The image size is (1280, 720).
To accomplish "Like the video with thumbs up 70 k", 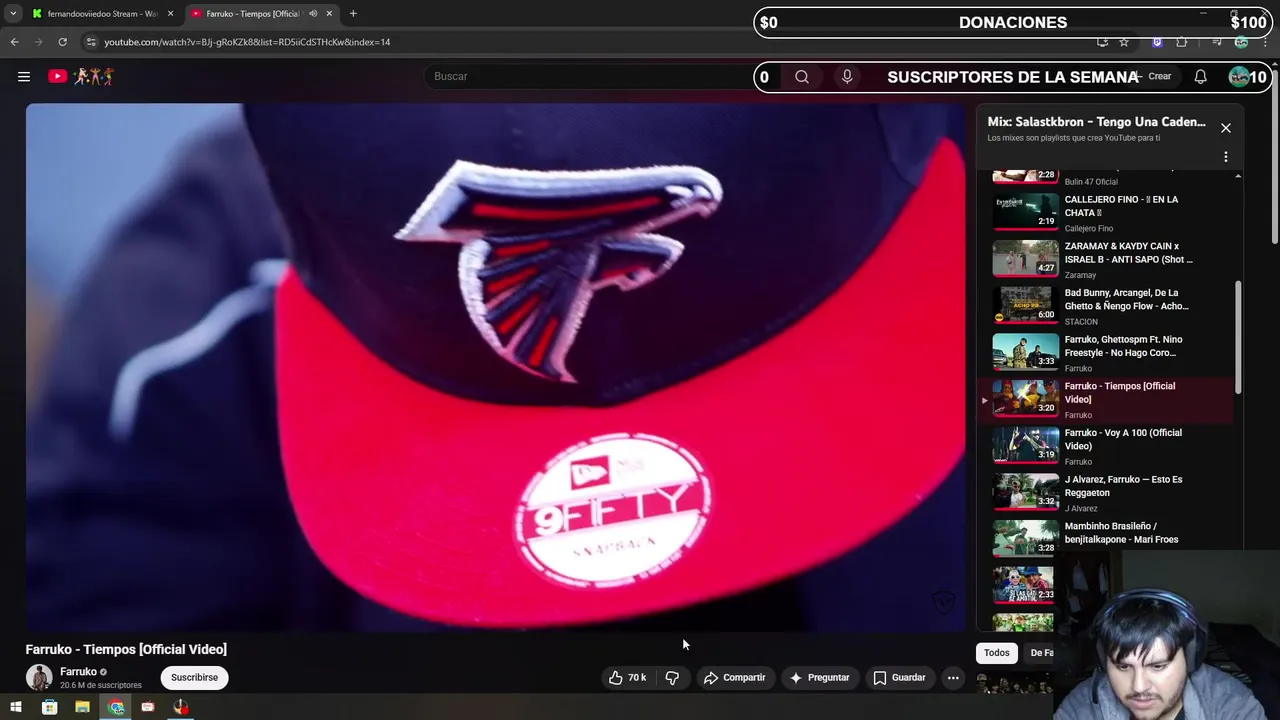I will click(627, 677).
